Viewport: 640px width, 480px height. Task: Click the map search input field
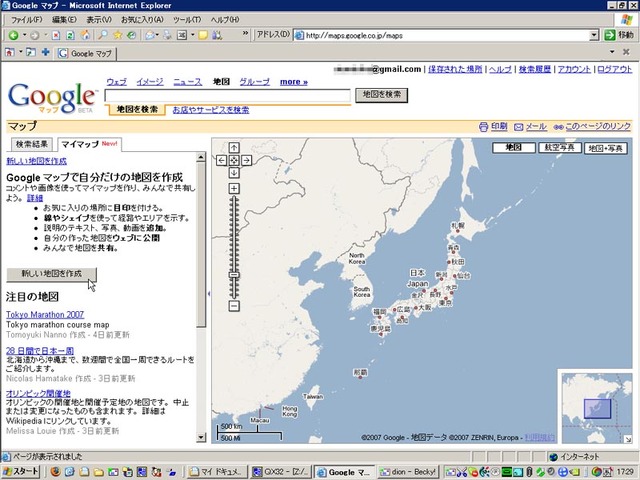point(227,96)
